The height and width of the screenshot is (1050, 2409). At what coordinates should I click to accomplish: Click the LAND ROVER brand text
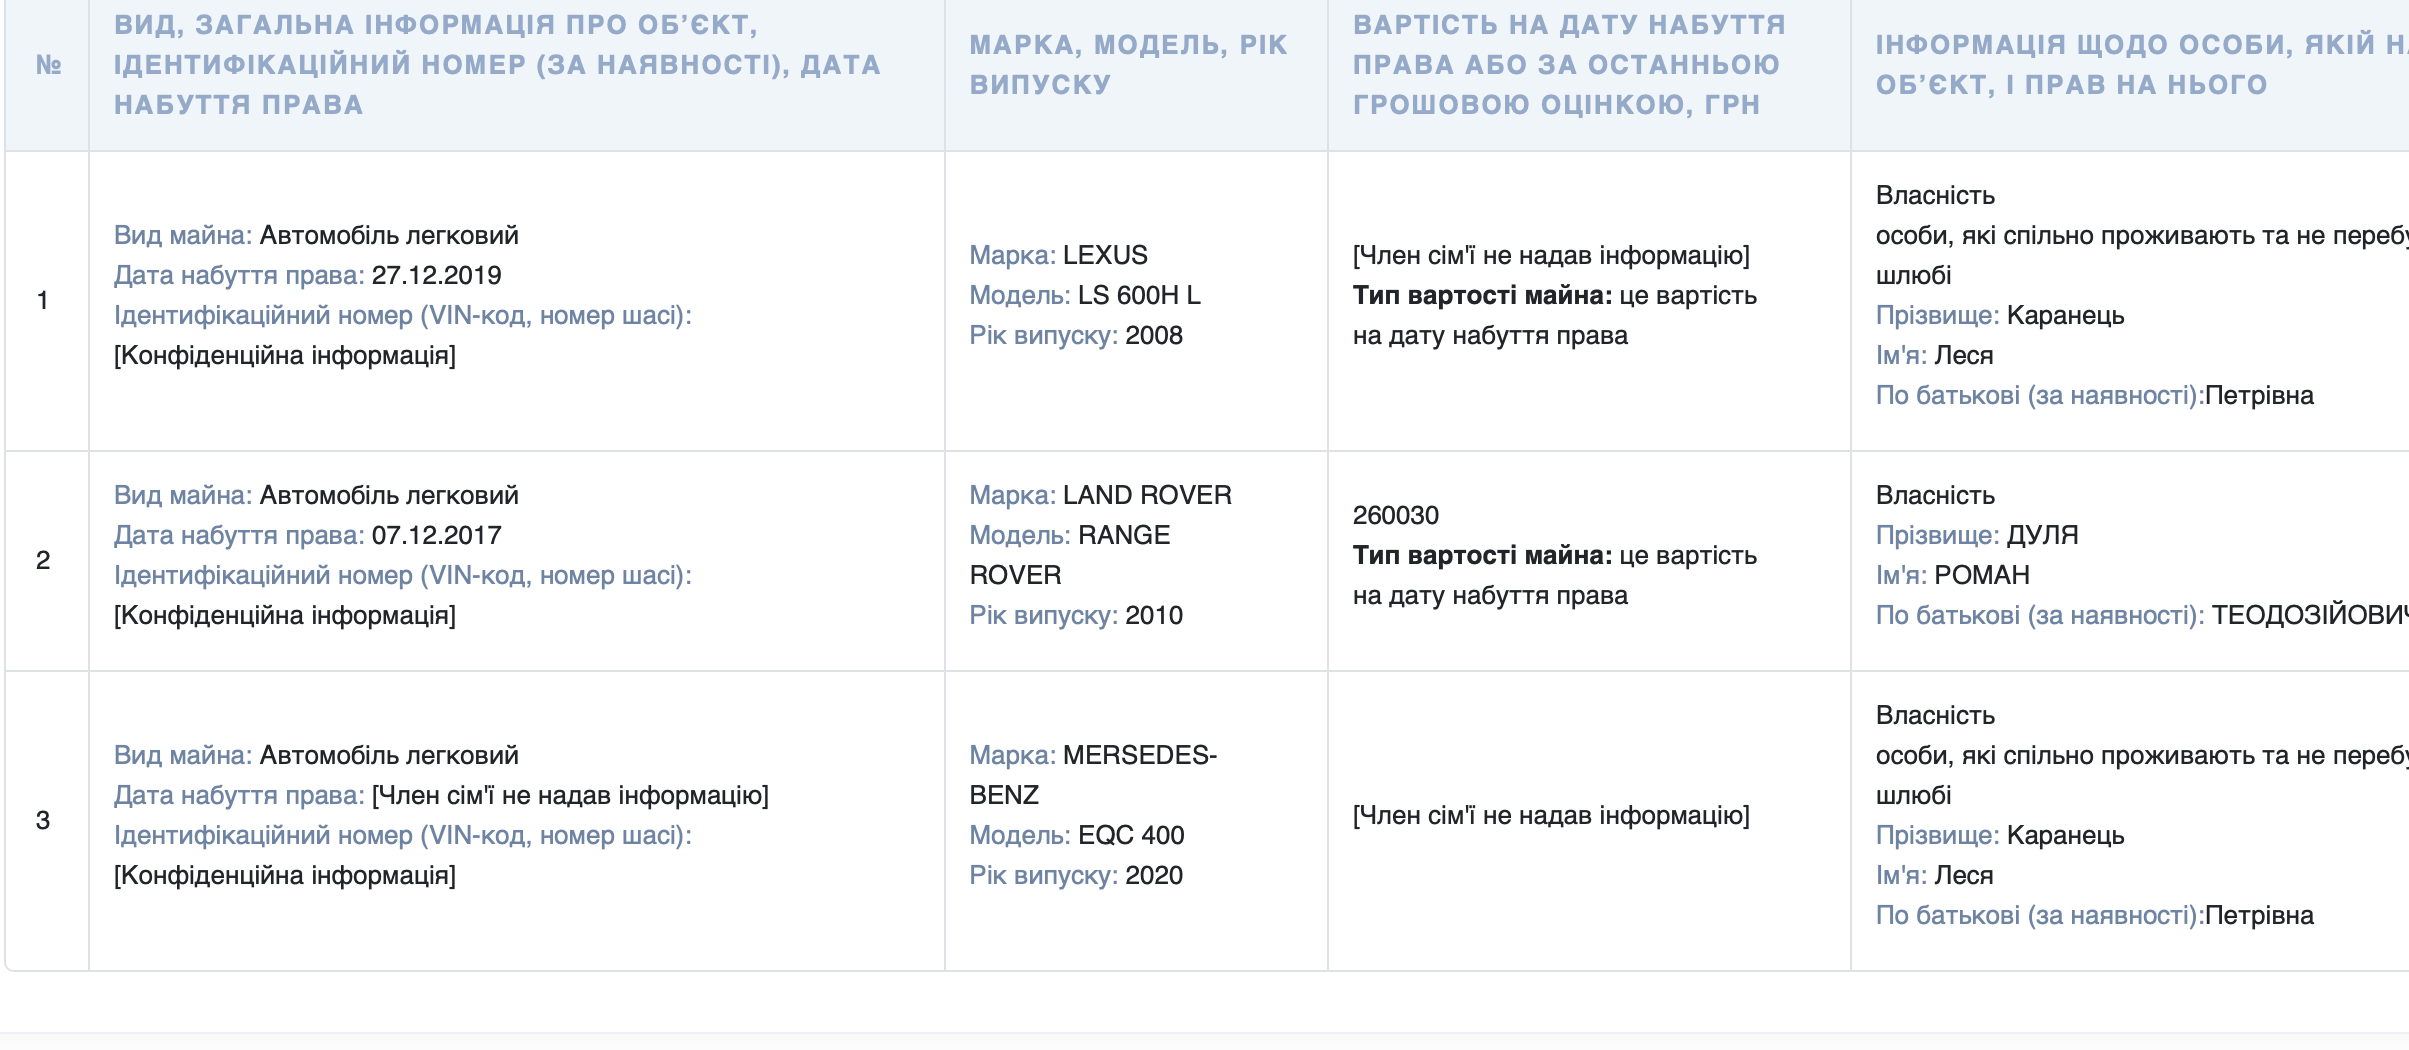[x=1147, y=495]
